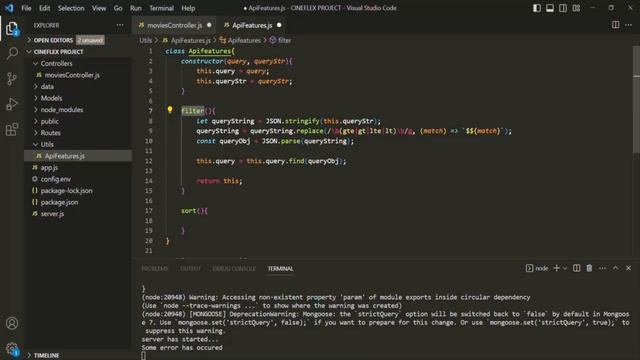
Task: Open the View menu
Action: (99, 8)
